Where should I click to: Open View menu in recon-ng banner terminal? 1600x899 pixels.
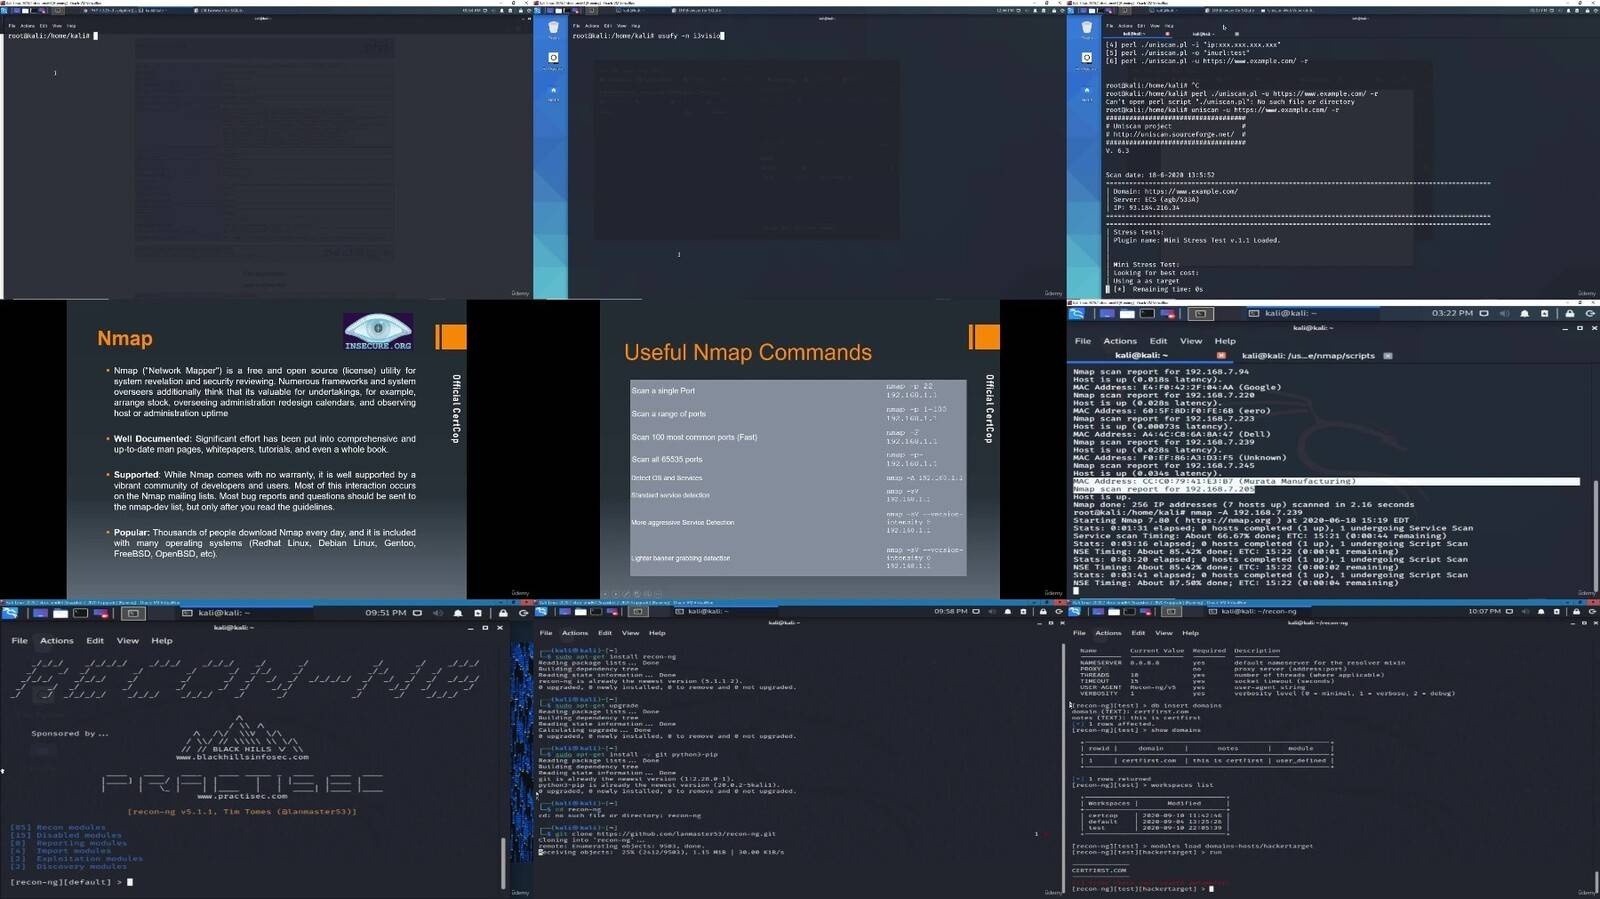(x=127, y=641)
